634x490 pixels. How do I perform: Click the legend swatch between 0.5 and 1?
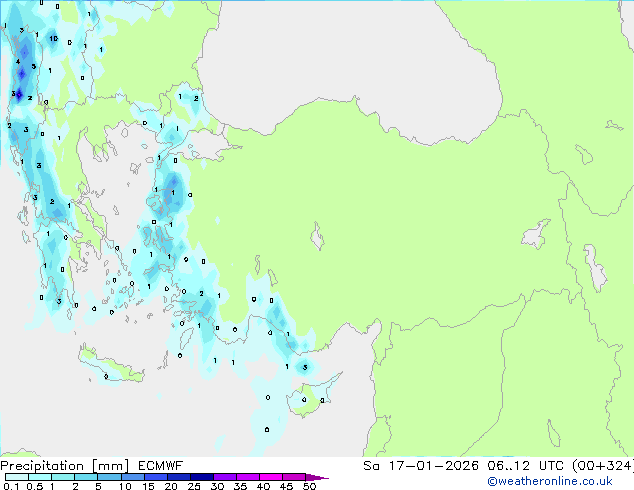(40, 477)
